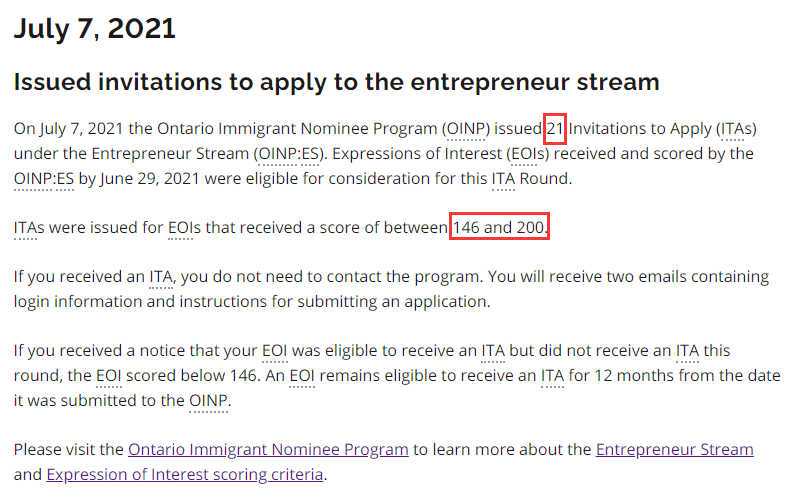The height and width of the screenshot is (498, 791).
Task: Open the Entrepreneur Stream link
Action: click(x=674, y=449)
